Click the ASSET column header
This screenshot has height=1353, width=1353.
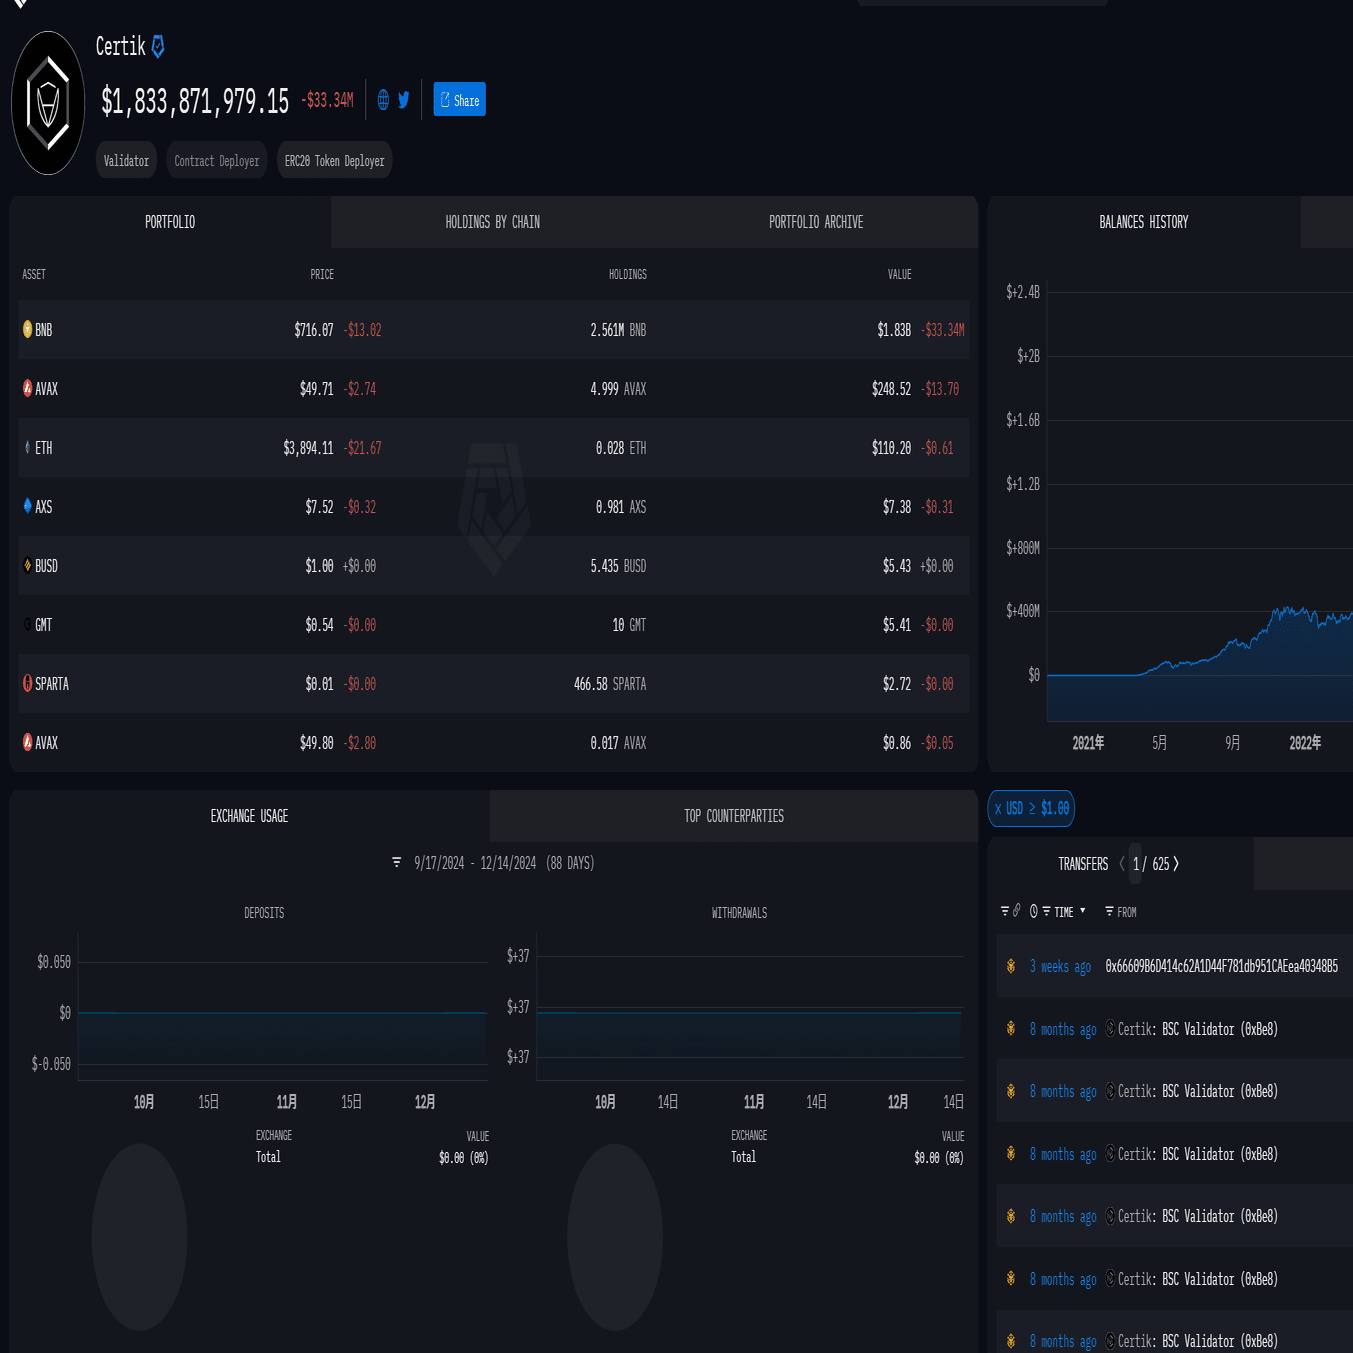(x=34, y=274)
